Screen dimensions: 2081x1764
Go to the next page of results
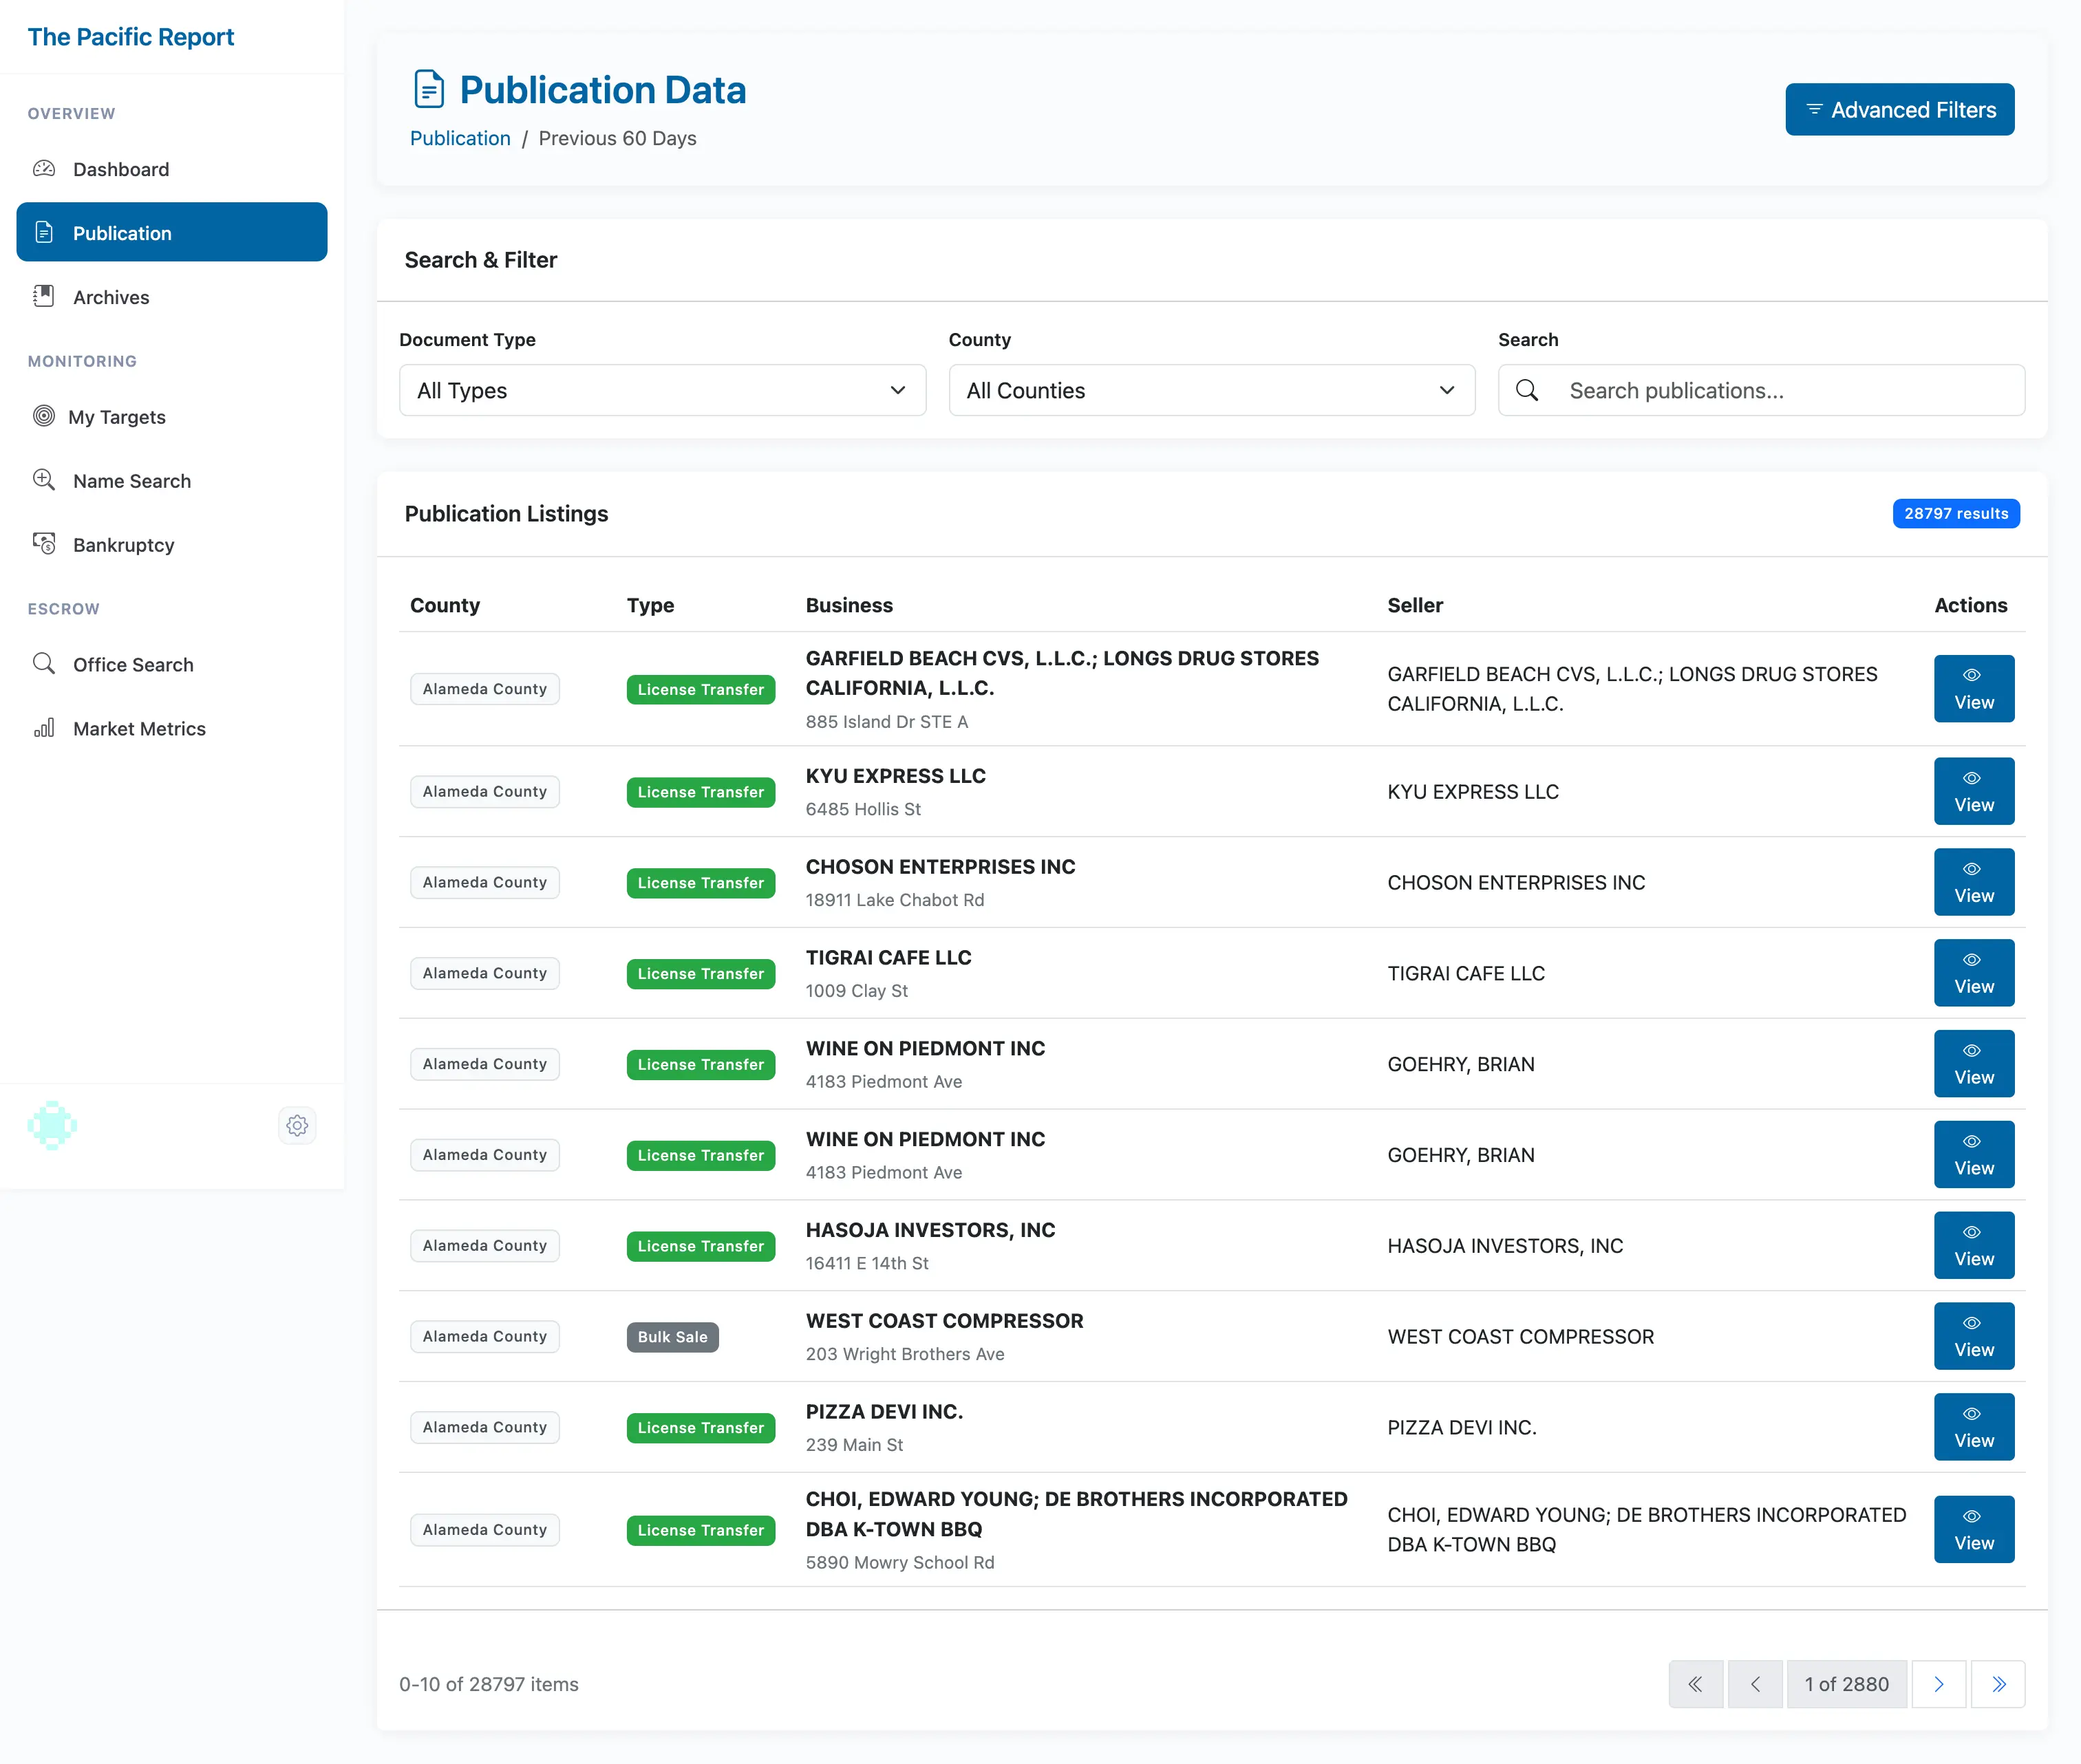(1939, 1684)
